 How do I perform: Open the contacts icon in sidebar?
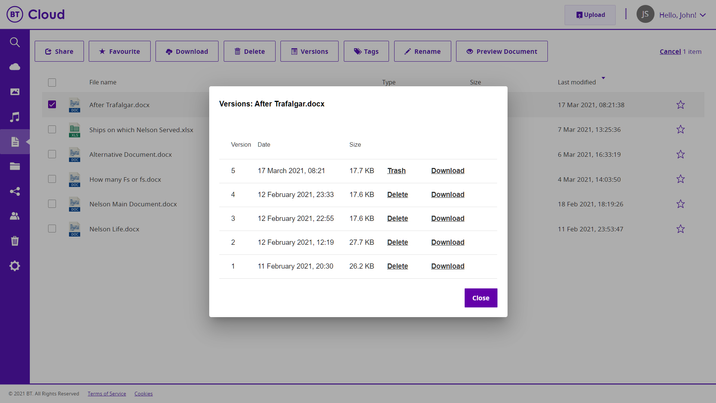15,216
